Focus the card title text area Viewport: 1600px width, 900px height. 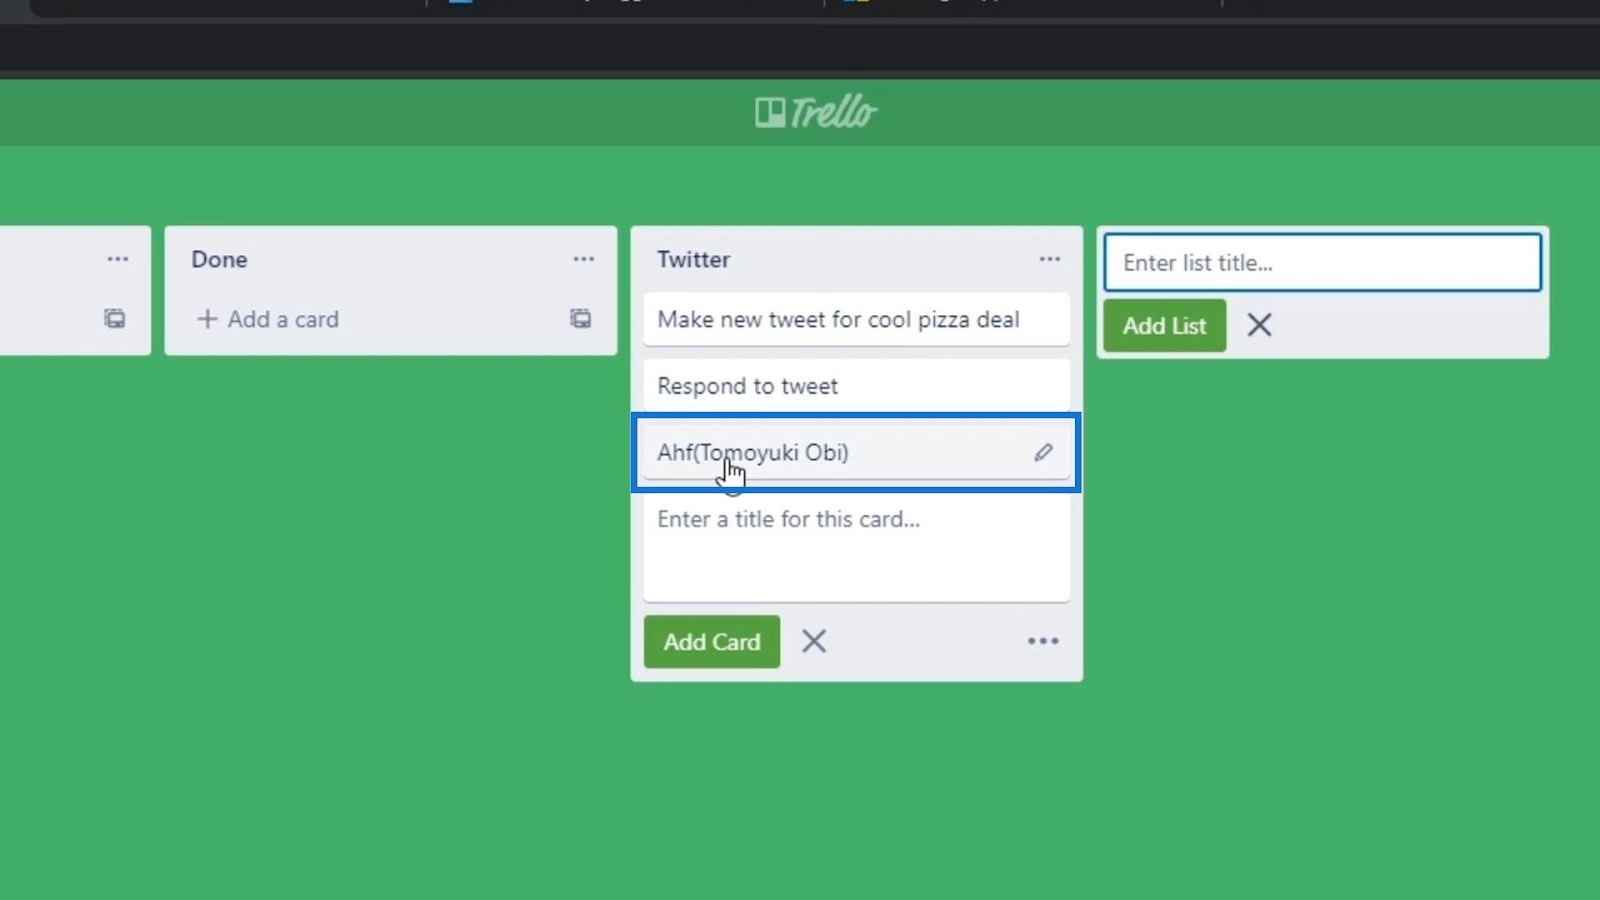(x=857, y=549)
